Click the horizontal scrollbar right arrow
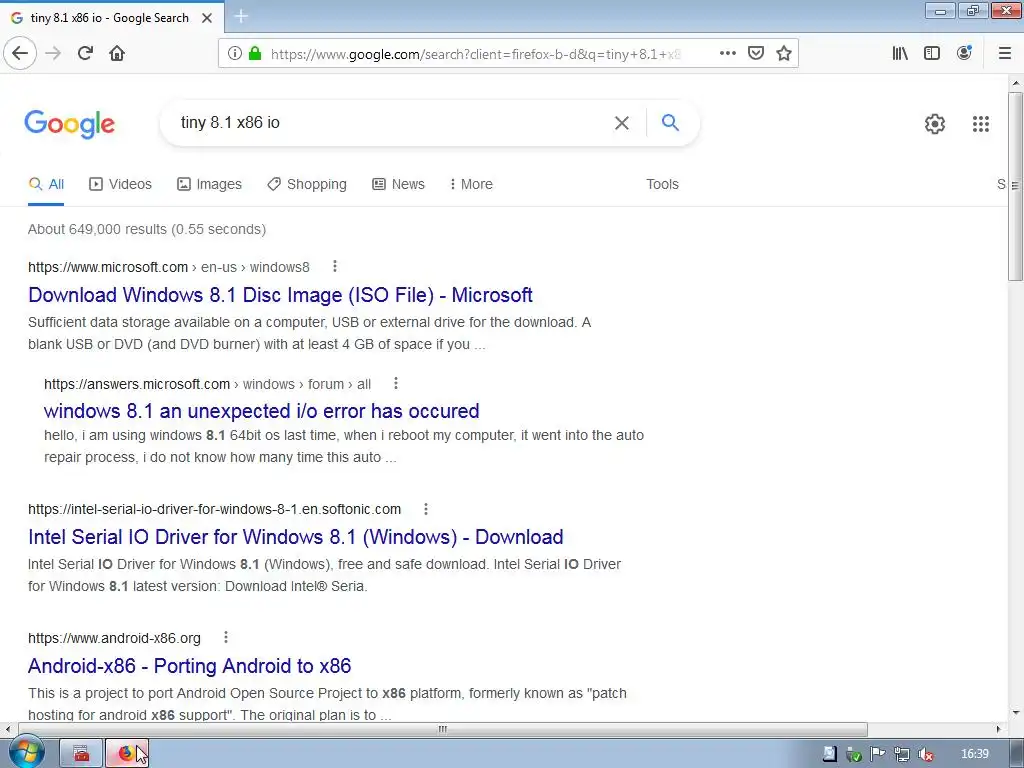 pyautogui.click(x=999, y=729)
